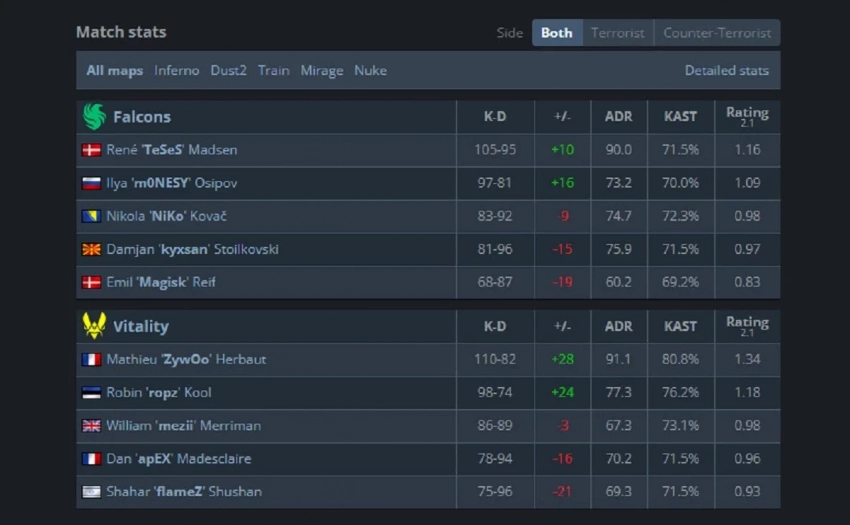Open Mathieu 'ZywOo' Herbaut player profile
Screen dimensions: 850x525
tap(186, 359)
